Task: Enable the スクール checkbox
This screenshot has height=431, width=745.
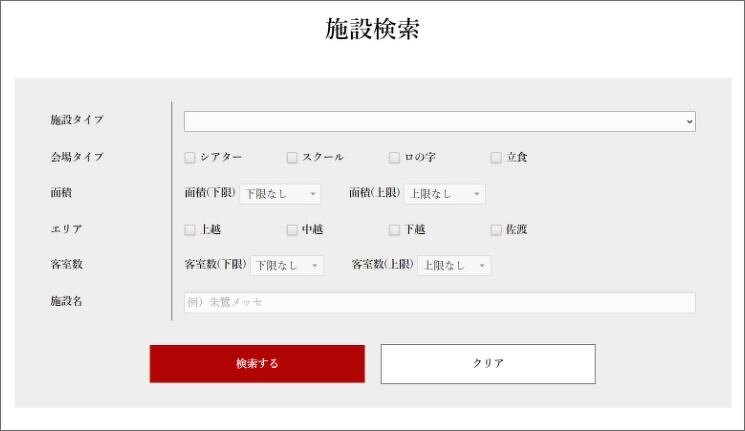Action: [292, 157]
